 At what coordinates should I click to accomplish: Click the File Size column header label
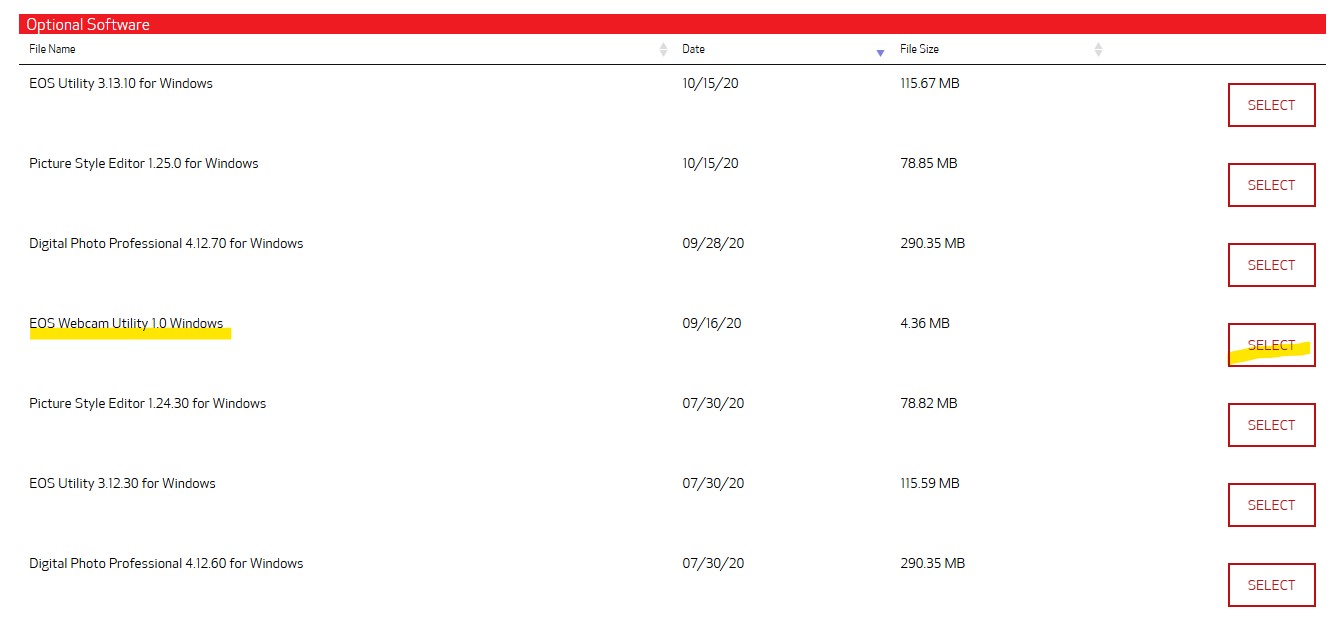coord(919,49)
